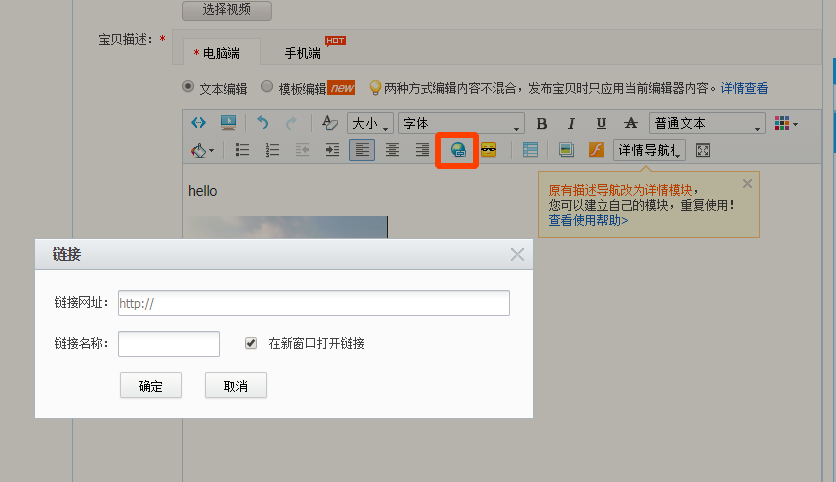Align text right

422,150
